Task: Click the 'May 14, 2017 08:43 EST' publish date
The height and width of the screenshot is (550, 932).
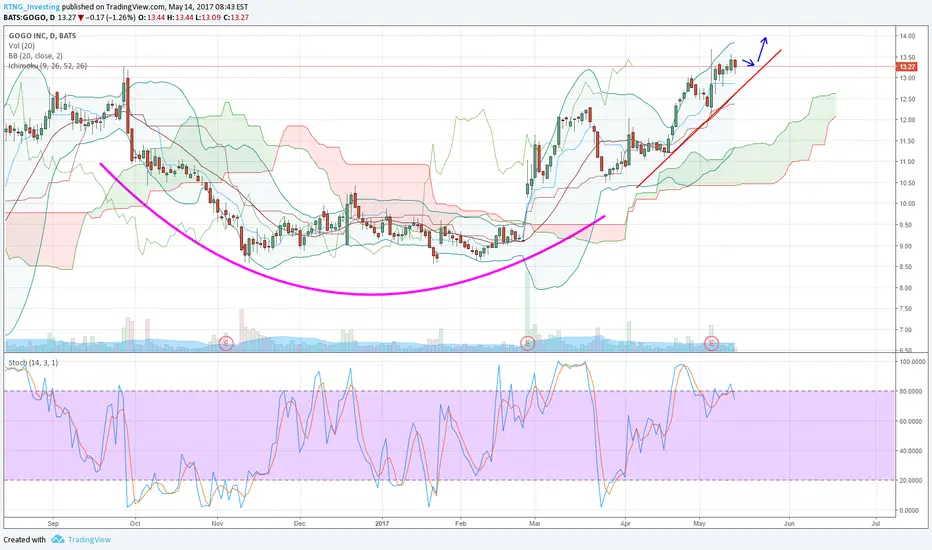Action: [x=207, y=7]
